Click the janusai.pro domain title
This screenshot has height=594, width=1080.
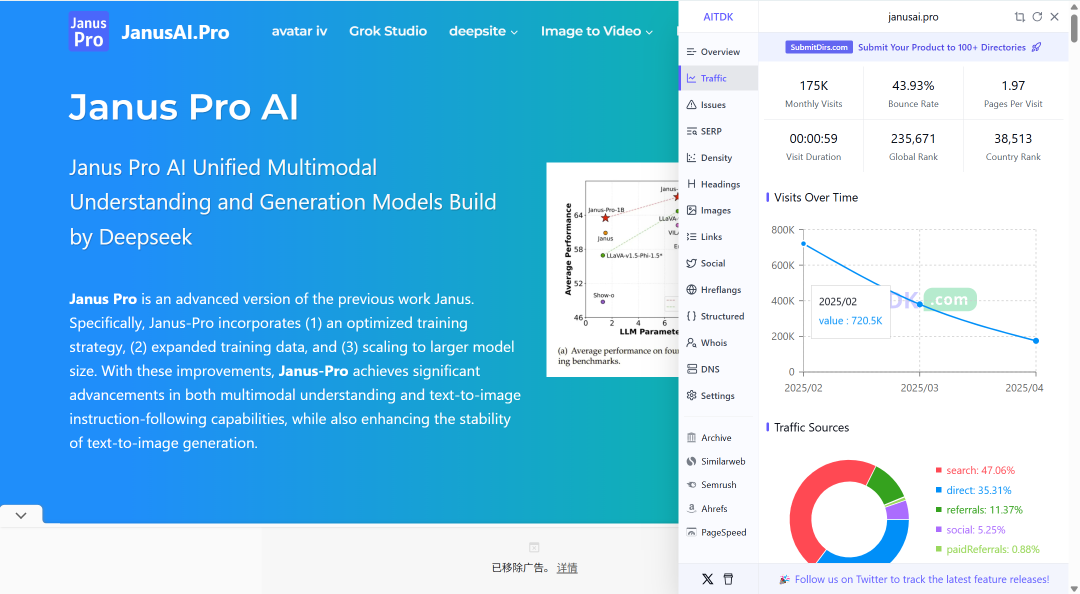point(913,17)
